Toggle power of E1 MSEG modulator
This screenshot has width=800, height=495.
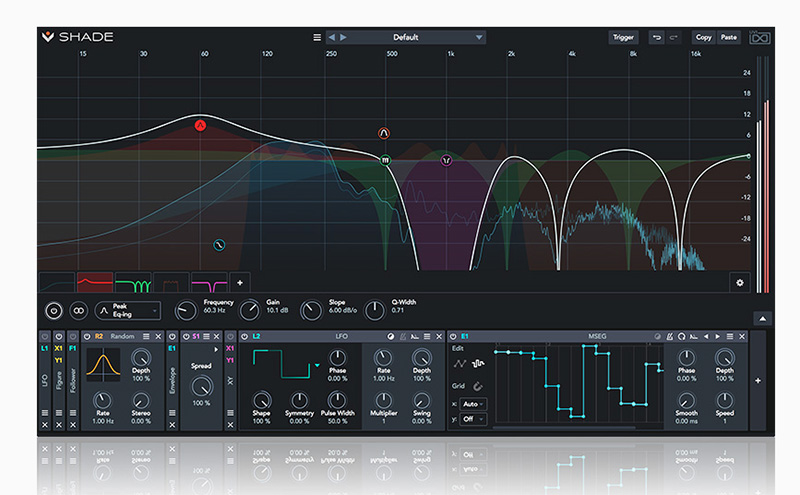pyautogui.click(x=453, y=337)
